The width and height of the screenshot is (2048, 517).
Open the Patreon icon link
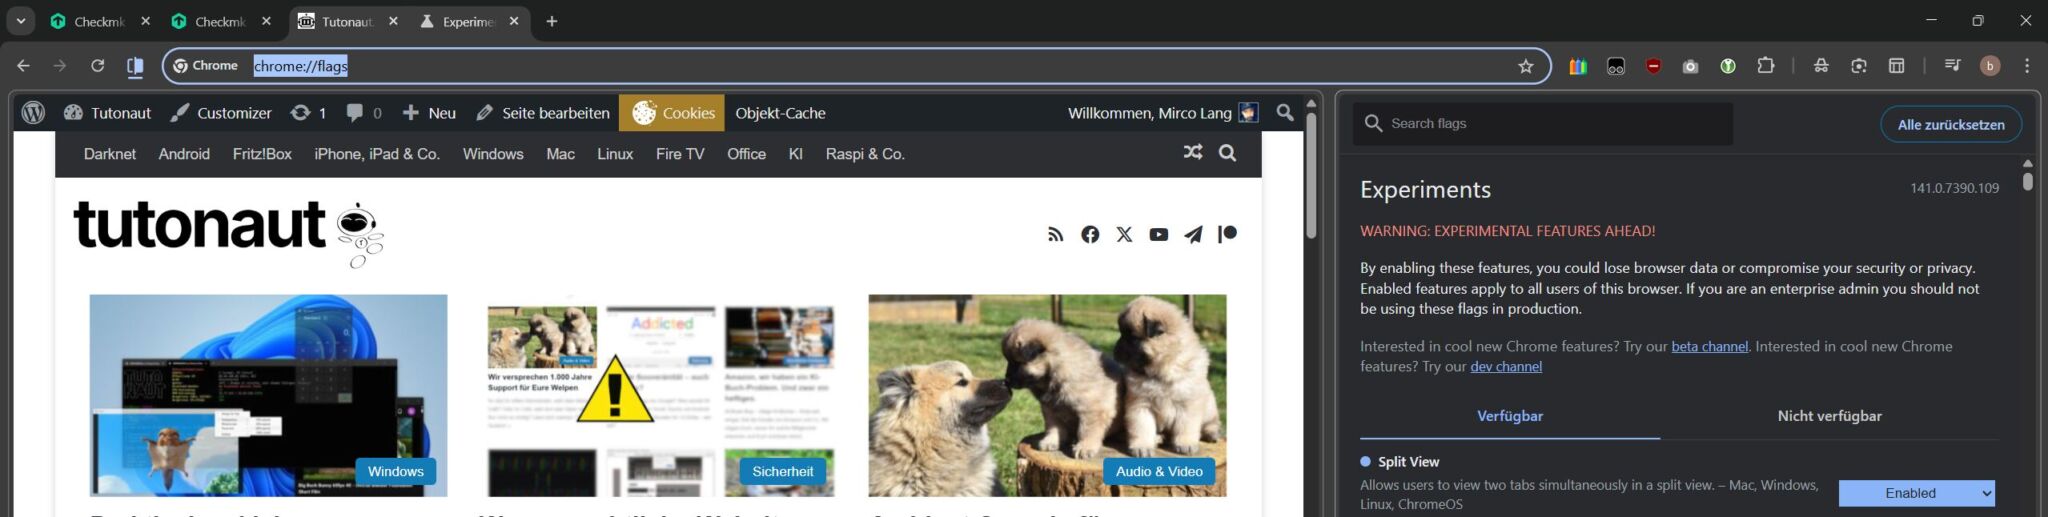pos(1227,234)
